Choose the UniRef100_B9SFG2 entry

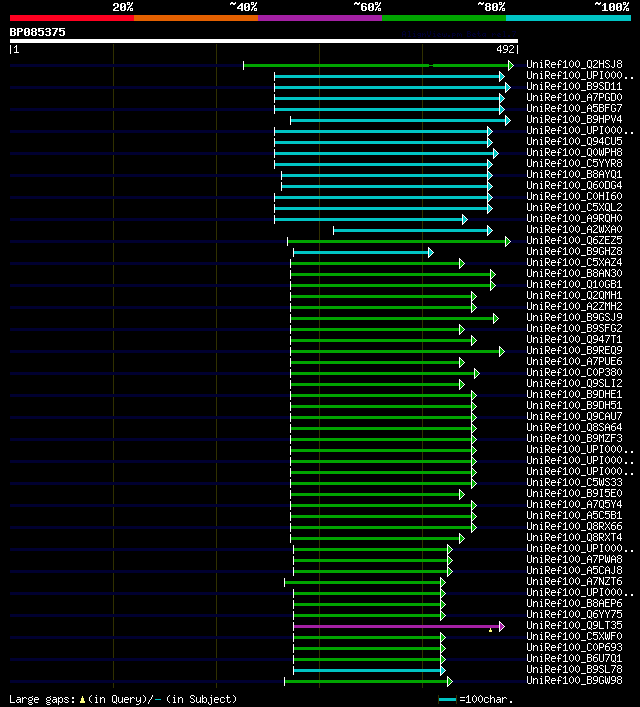[x=574, y=329]
